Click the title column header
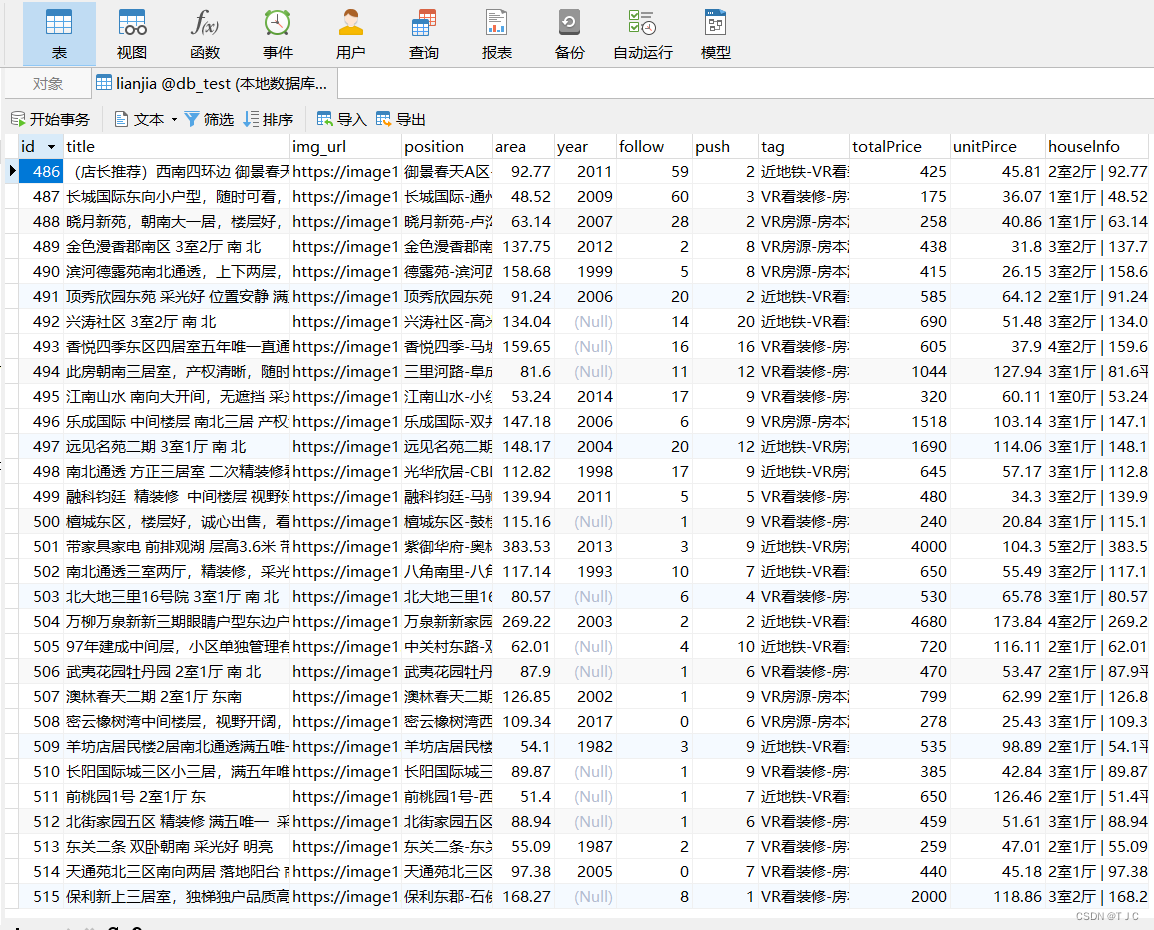The image size is (1154, 930). (x=176, y=146)
